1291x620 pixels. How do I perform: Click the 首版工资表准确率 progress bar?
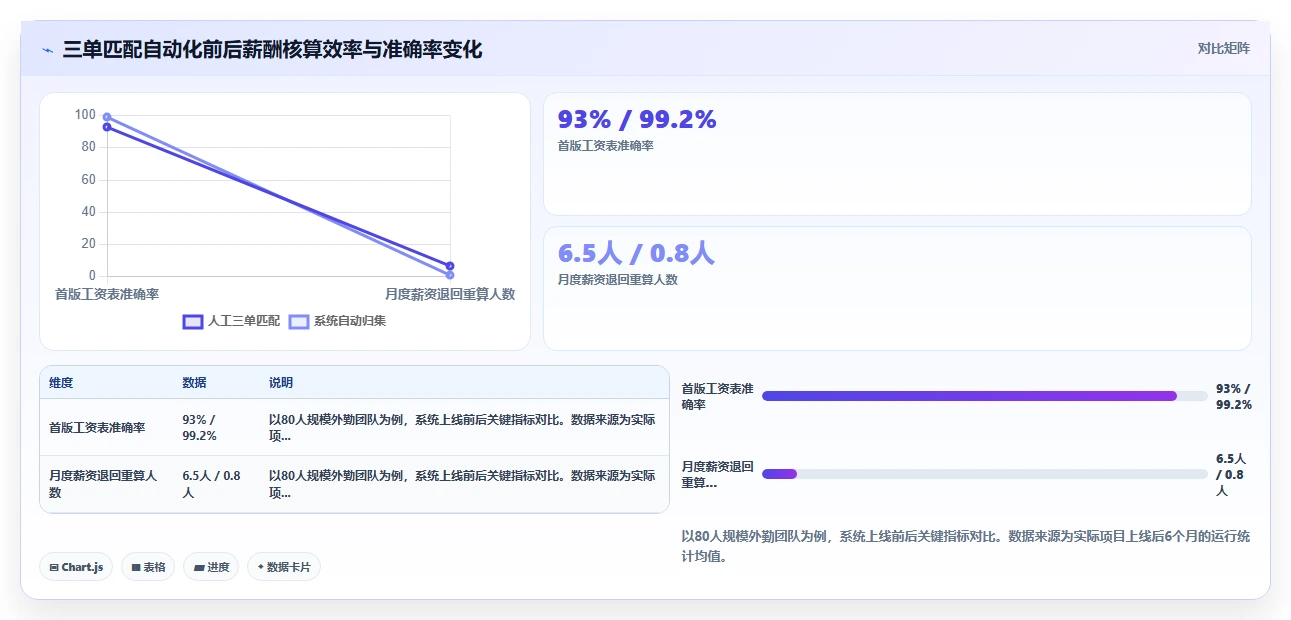coord(984,396)
